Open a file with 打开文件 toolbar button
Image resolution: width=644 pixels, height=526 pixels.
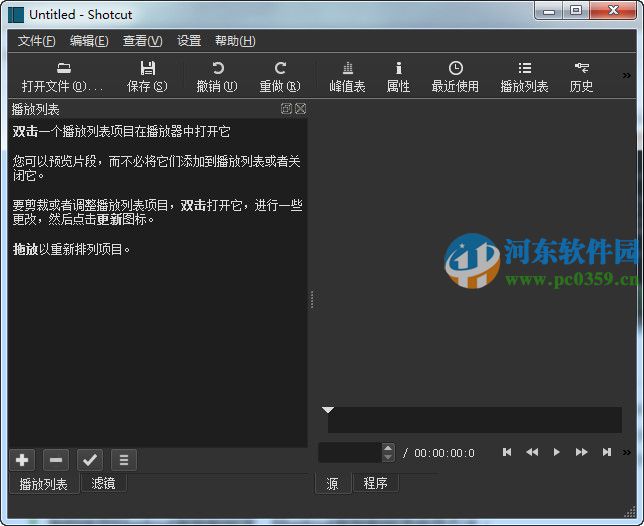tap(63, 77)
